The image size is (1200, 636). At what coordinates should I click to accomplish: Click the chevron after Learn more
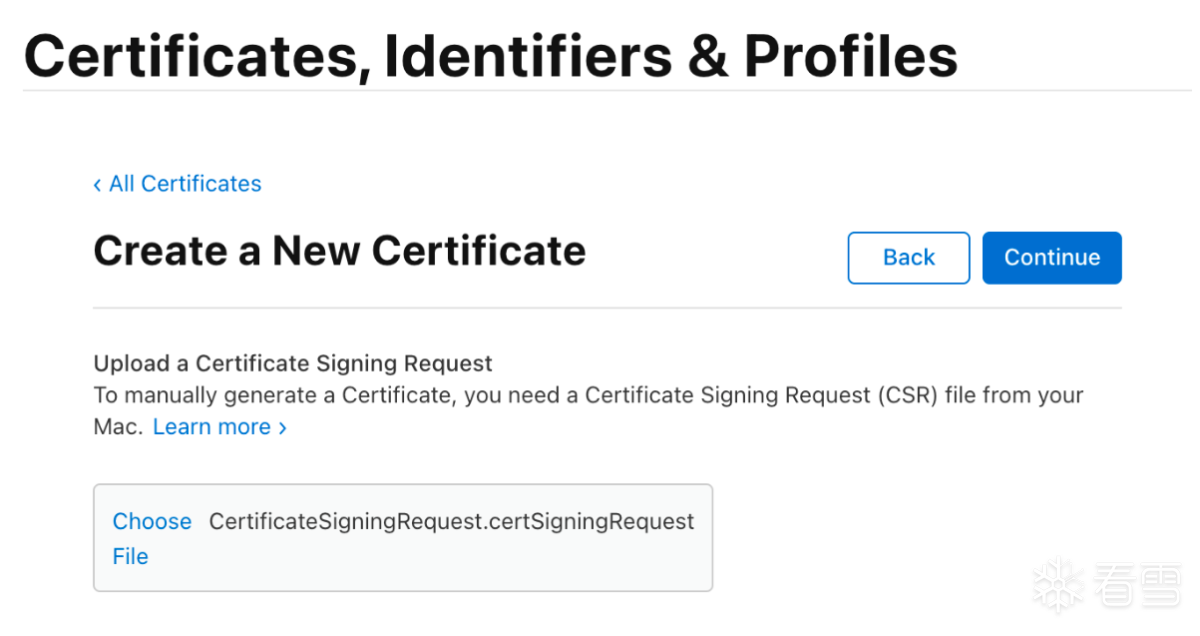point(283,428)
